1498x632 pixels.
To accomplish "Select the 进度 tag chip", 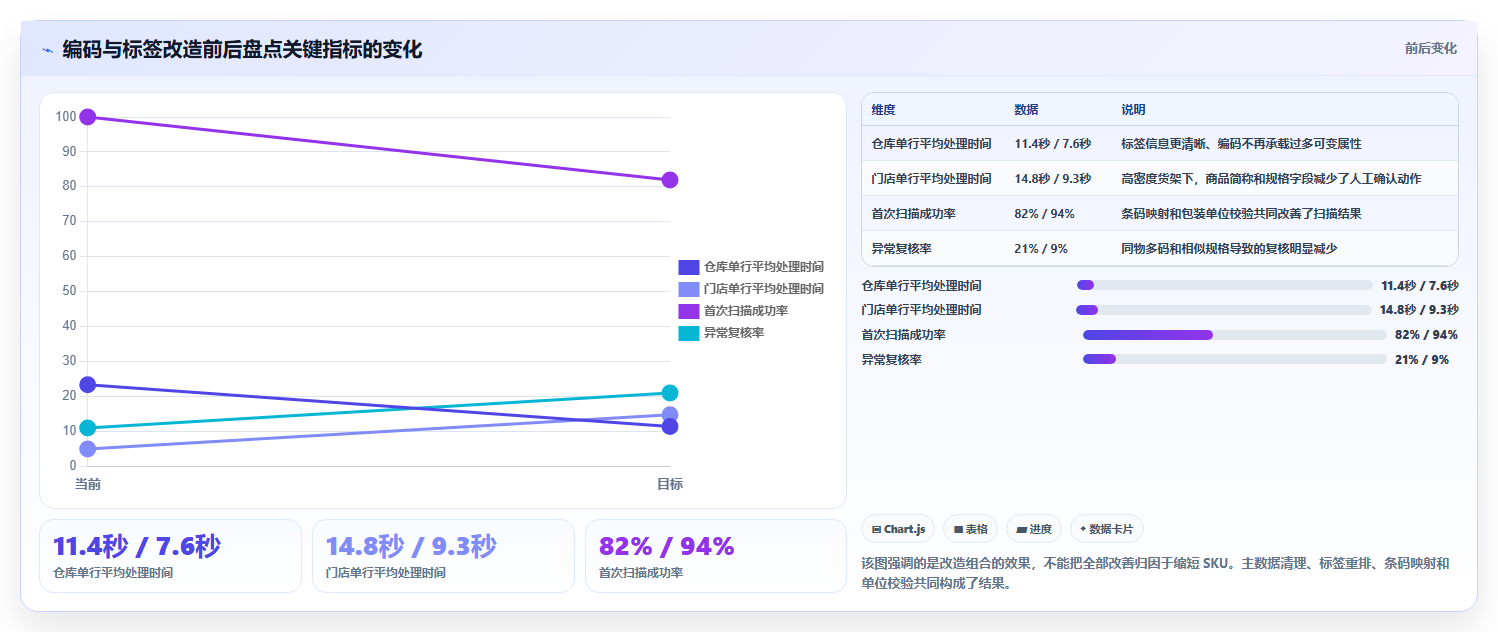I will click(1034, 529).
